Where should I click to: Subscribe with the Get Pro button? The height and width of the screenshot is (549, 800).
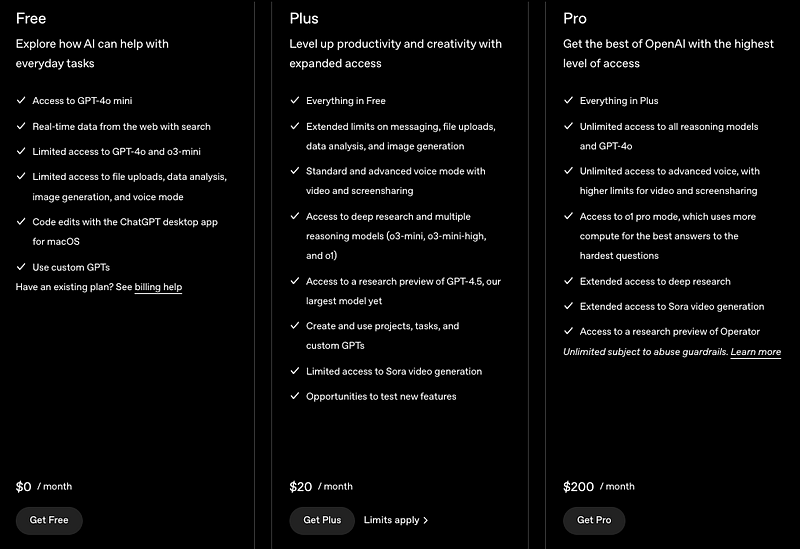click(x=594, y=520)
